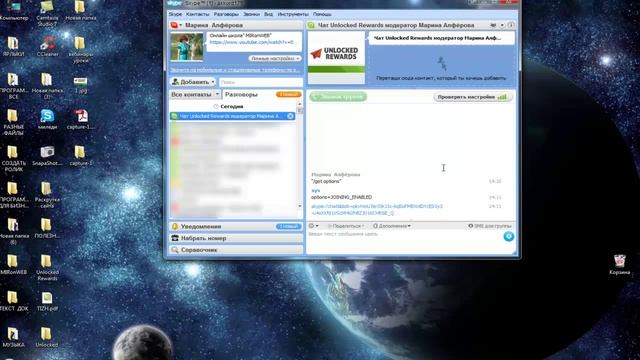Open the Контакты menu
The width and height of the screenshot is (640, 360).
198,14
